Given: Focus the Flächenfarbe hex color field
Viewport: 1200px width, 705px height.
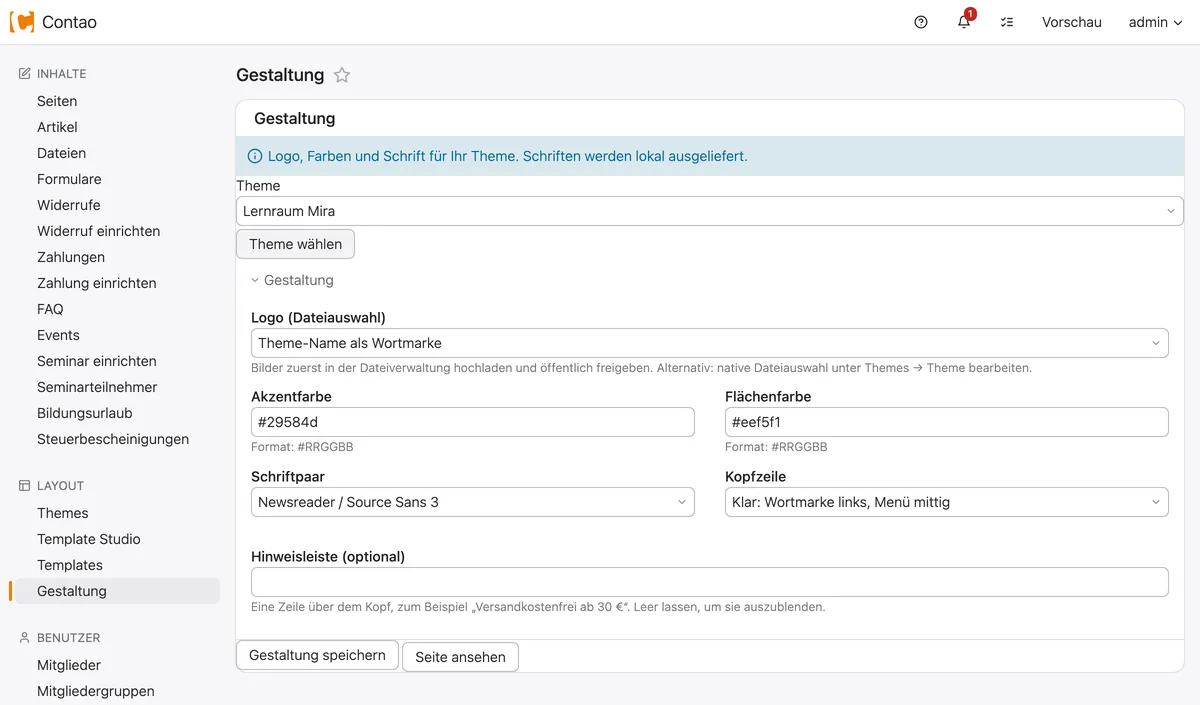Looking at the screenshot, I should [947, 422].
